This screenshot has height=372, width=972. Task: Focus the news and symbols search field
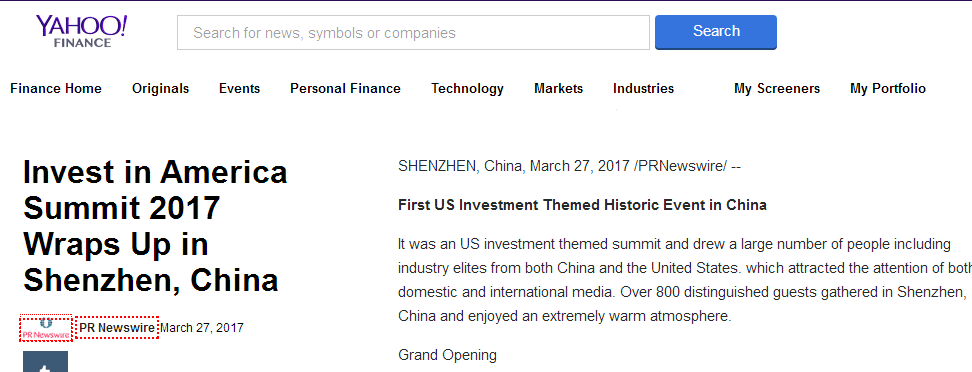point(413,32)
